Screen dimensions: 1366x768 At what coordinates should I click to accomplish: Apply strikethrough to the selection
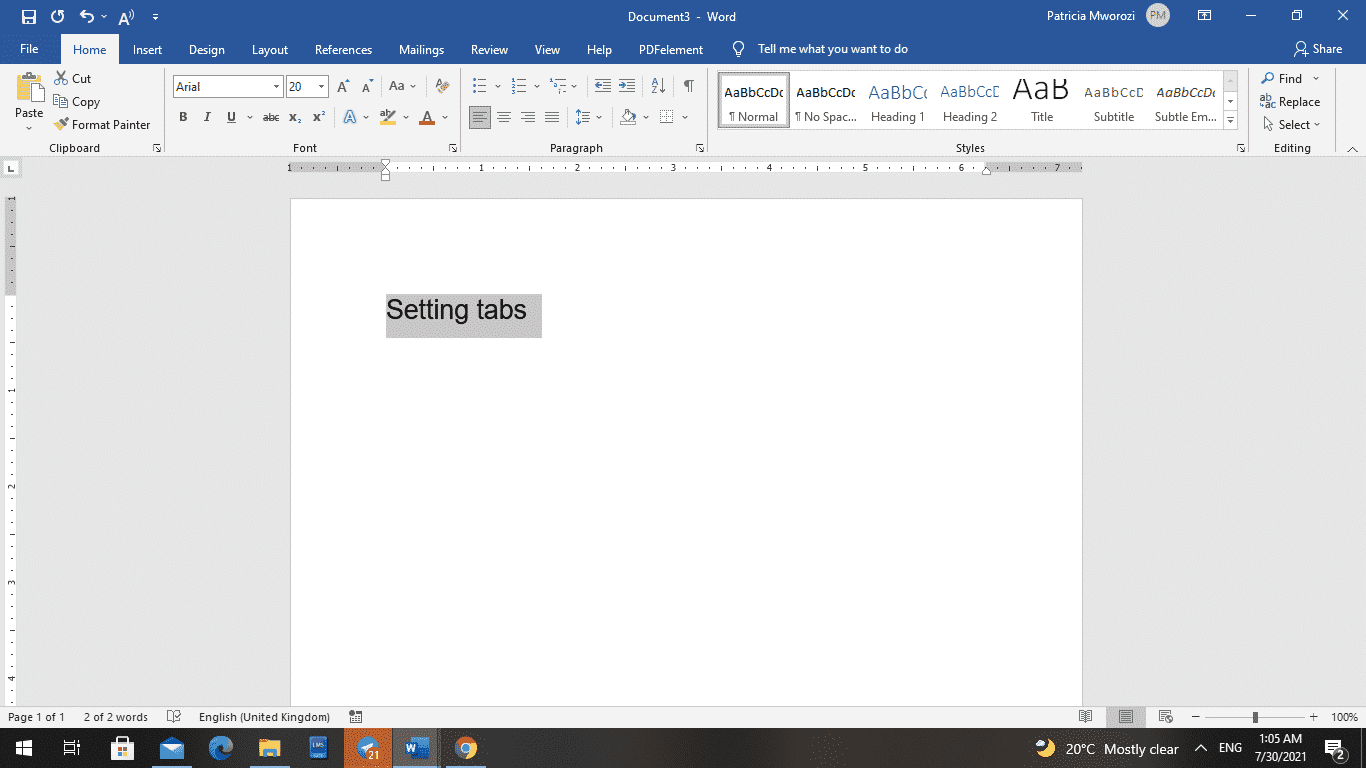(270, 117)
